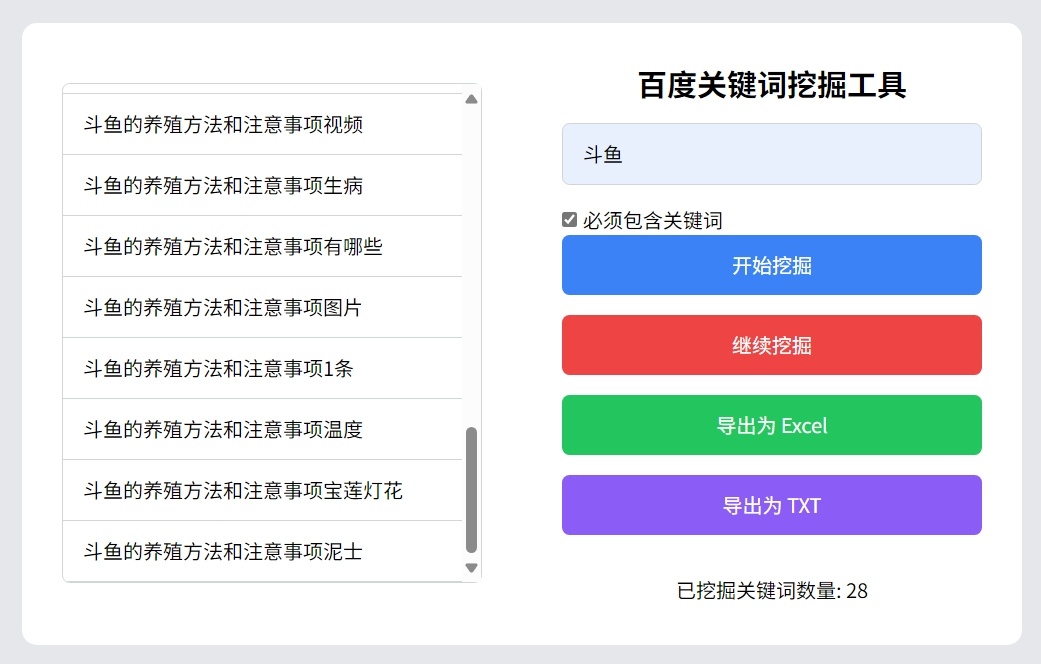The image size is (1041, 664).
Task: Export results with 导出为 Excel
Action: point(771,425)
